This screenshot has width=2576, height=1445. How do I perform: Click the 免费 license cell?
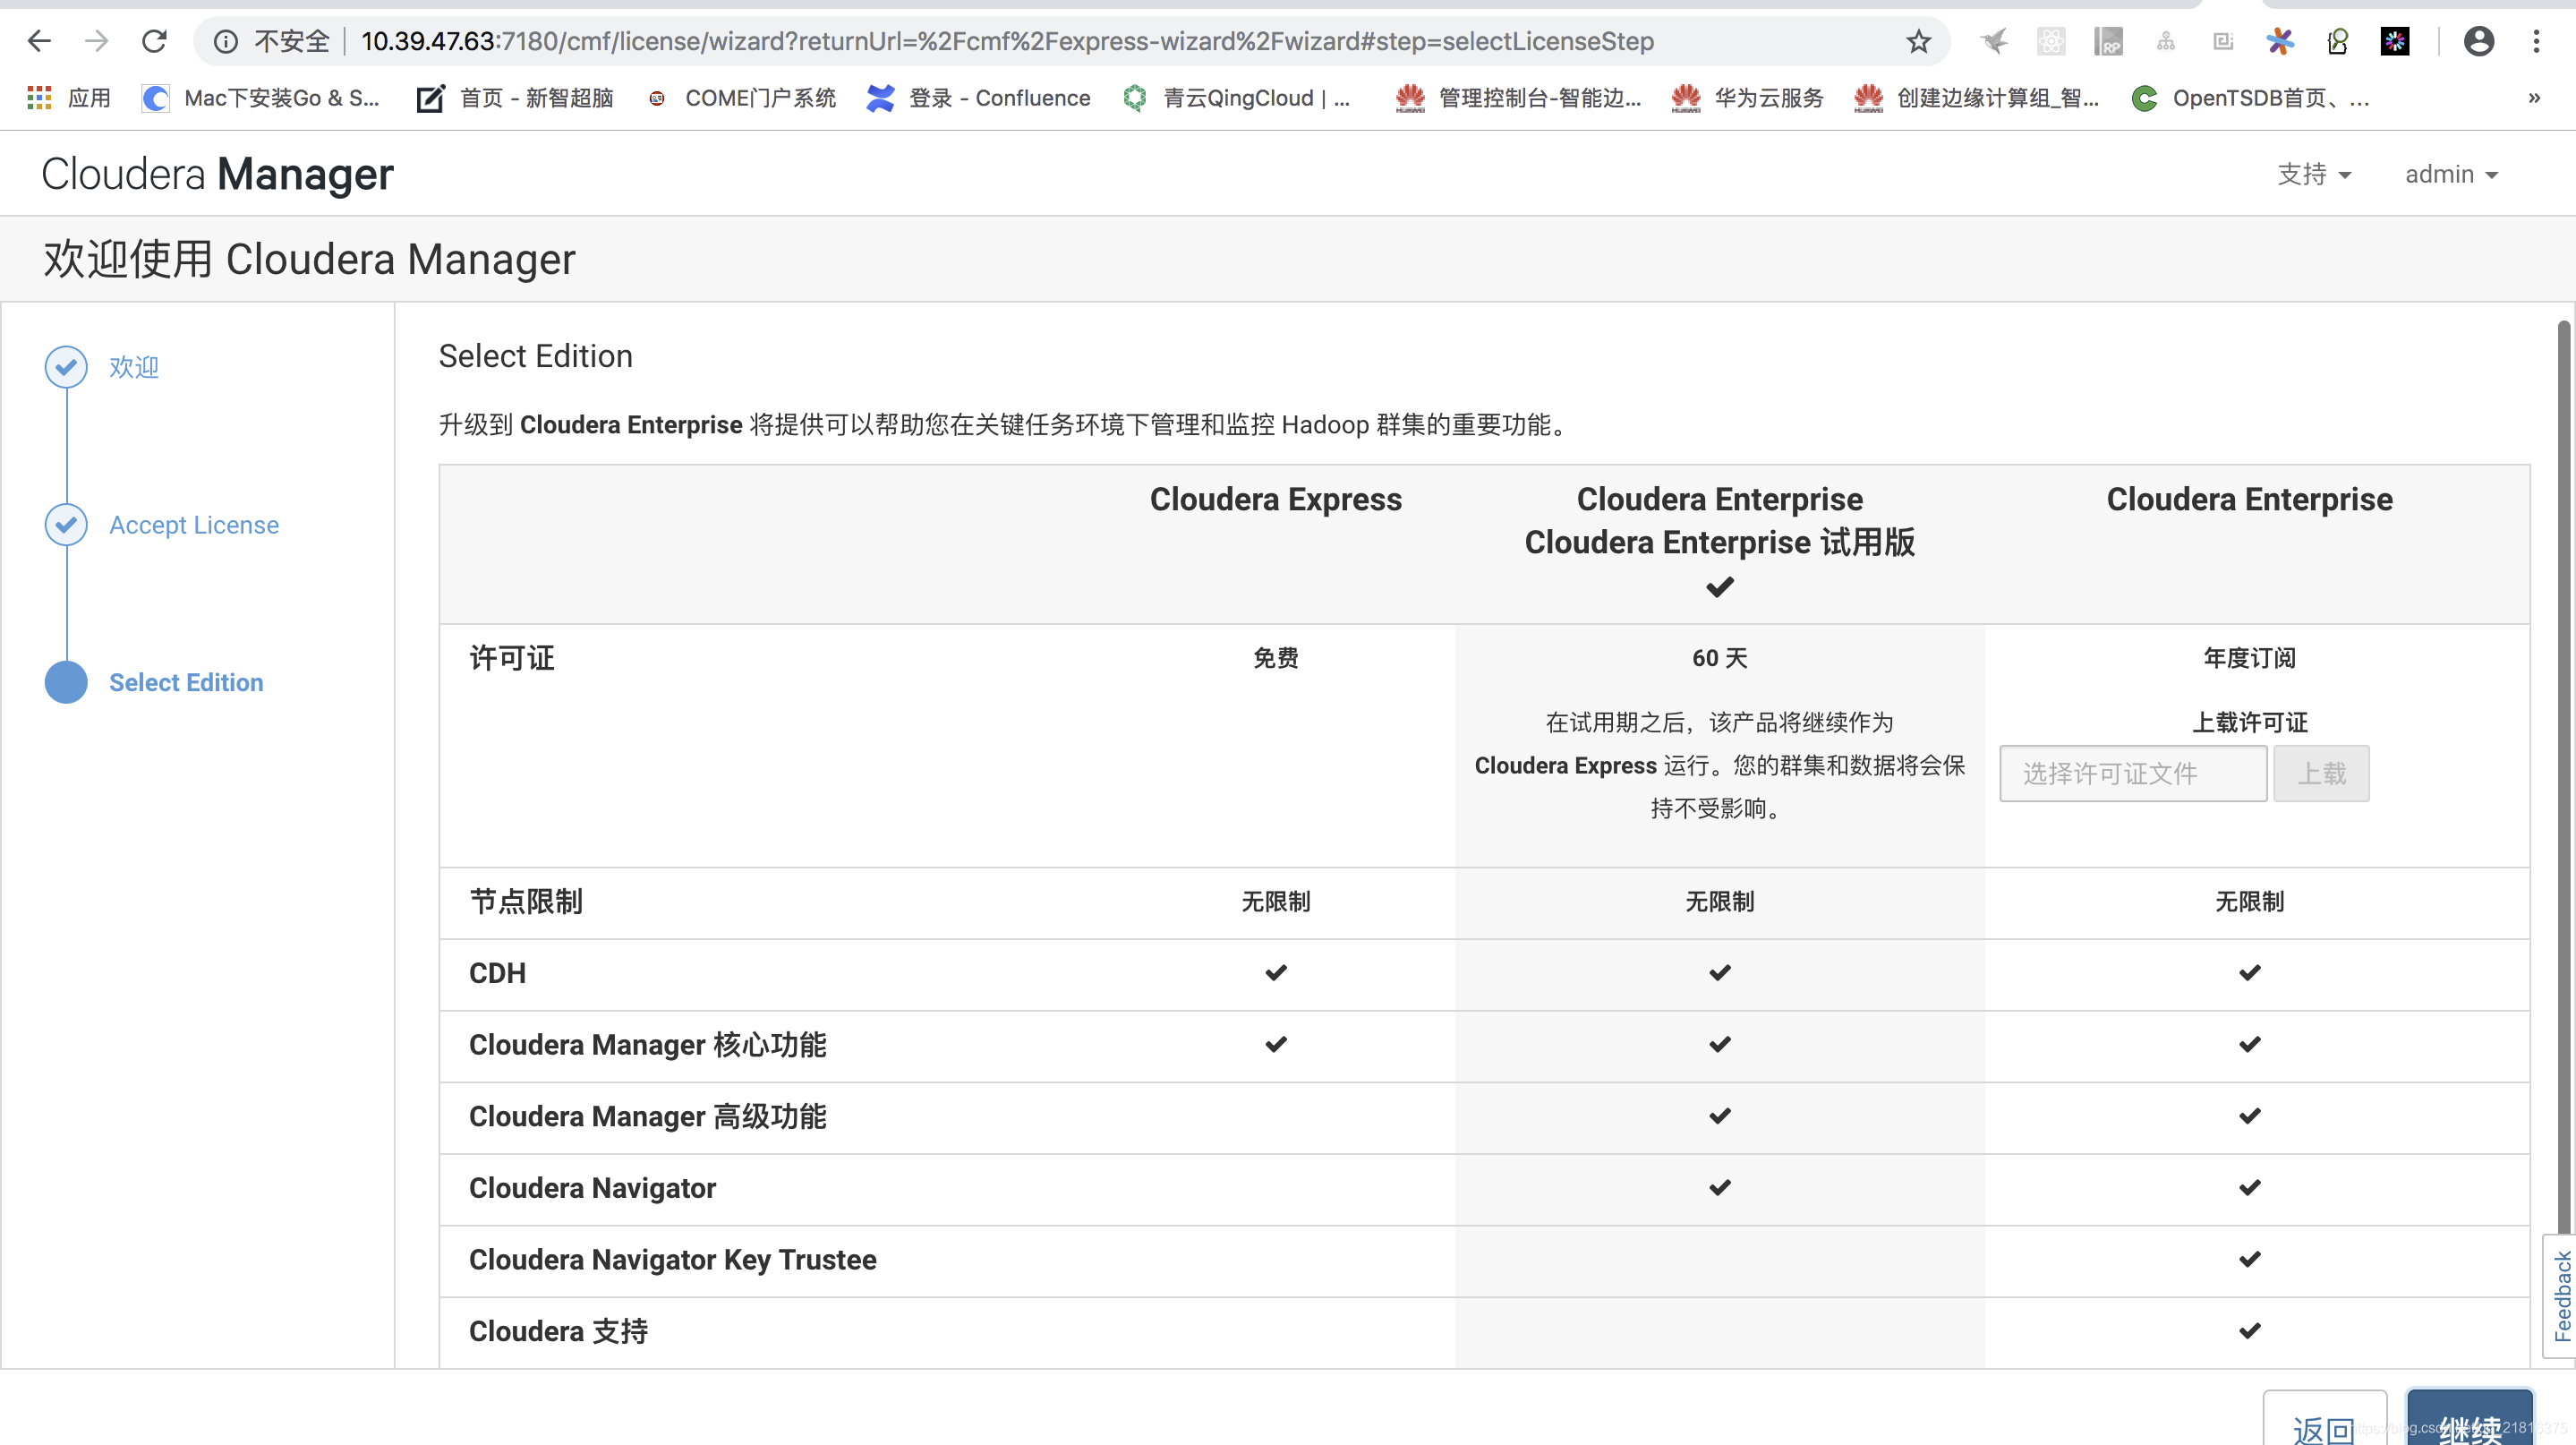click(x=1276, y=658)
